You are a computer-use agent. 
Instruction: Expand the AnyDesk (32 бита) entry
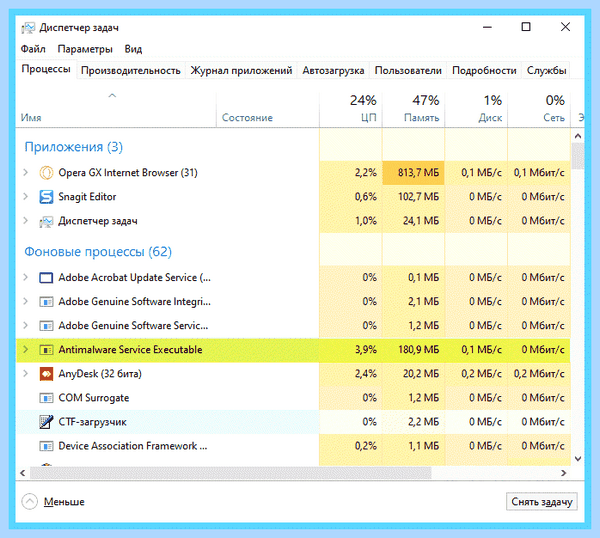[26, 373]
